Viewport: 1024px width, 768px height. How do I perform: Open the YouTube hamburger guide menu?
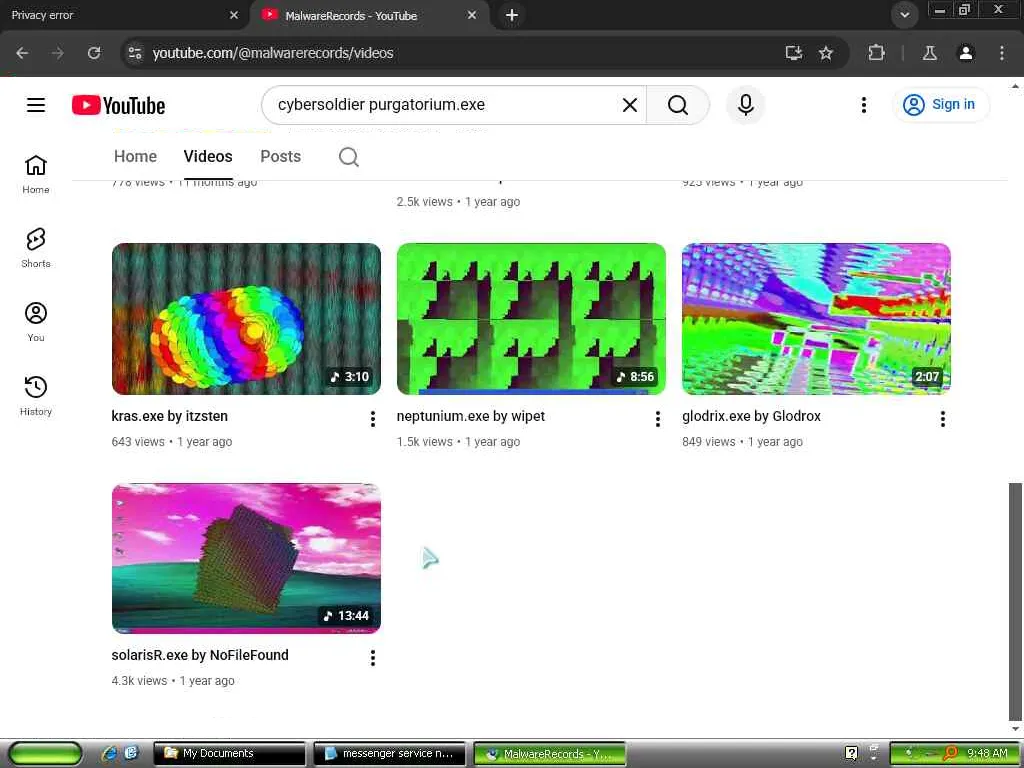click(36, 105)
